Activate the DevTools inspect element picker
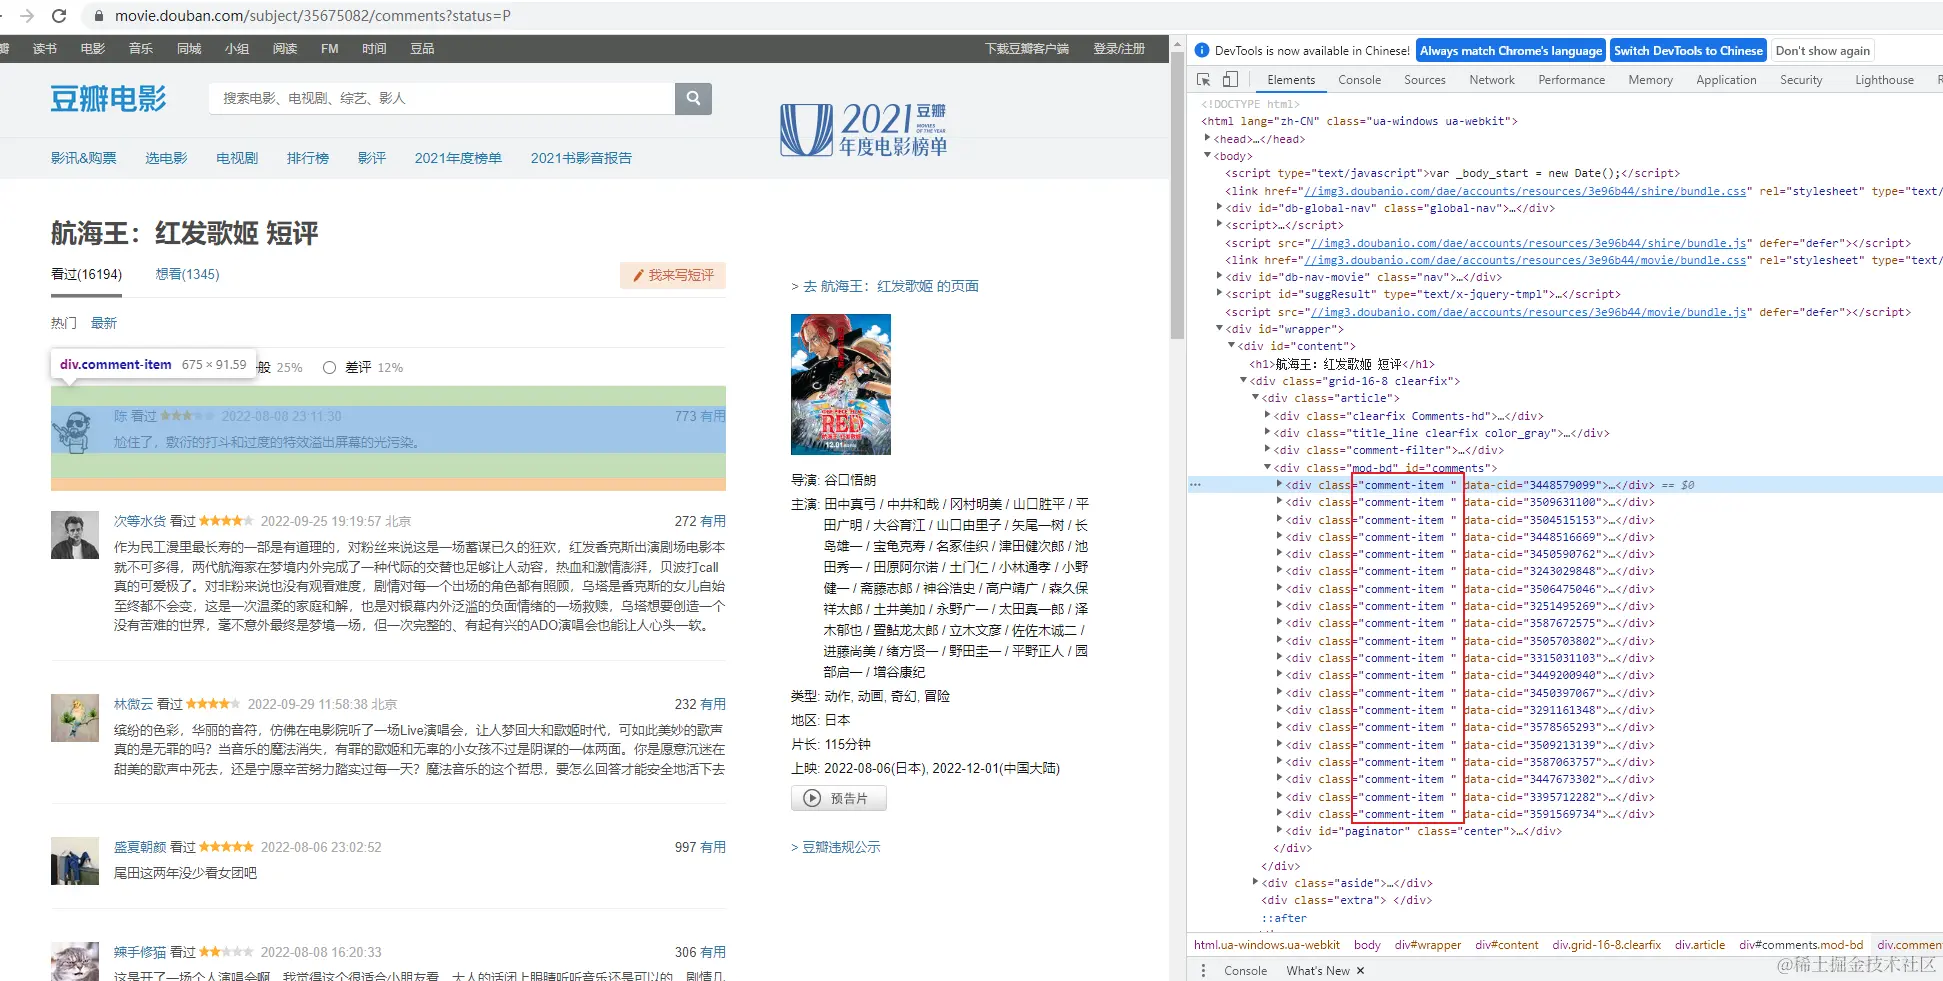This screenshot has height=981, width=1943. pyautogui.click(x=1204, y=80)
